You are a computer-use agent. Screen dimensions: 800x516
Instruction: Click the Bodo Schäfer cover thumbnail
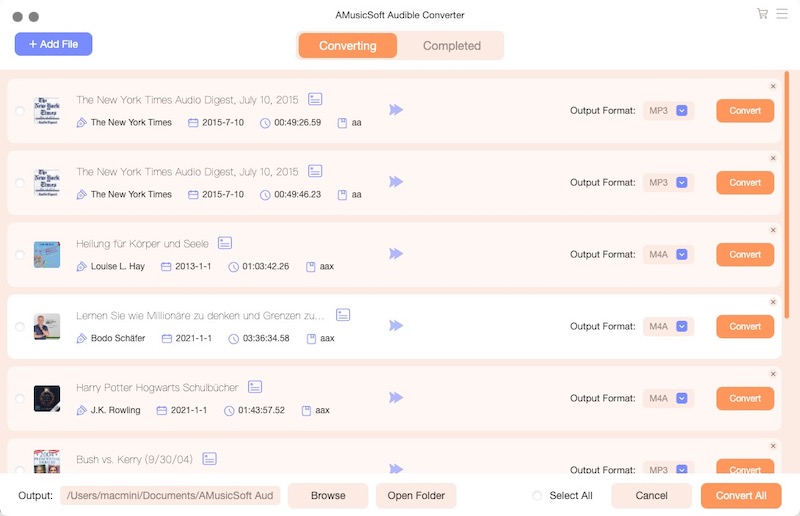click(x=47, y=327)
